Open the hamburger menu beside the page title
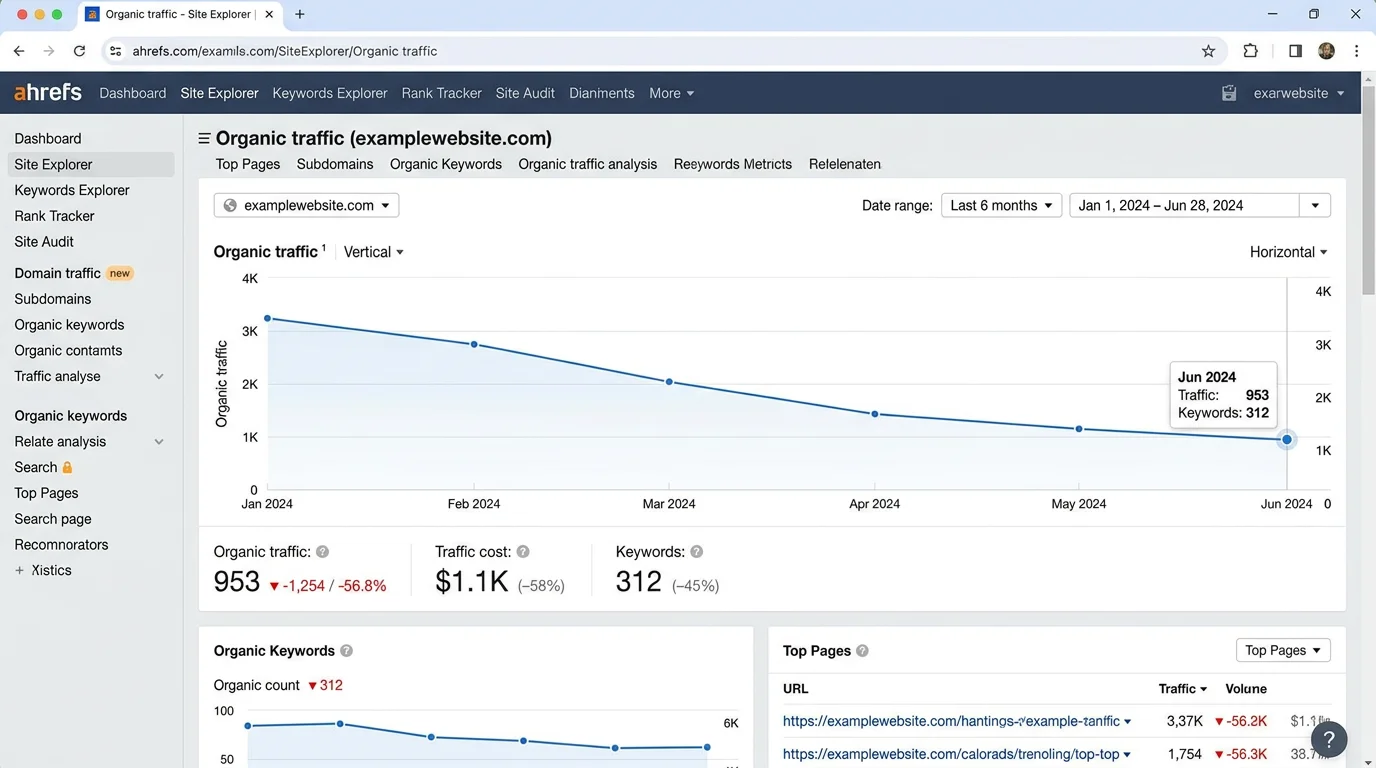1376x768 pixels. 203,137
